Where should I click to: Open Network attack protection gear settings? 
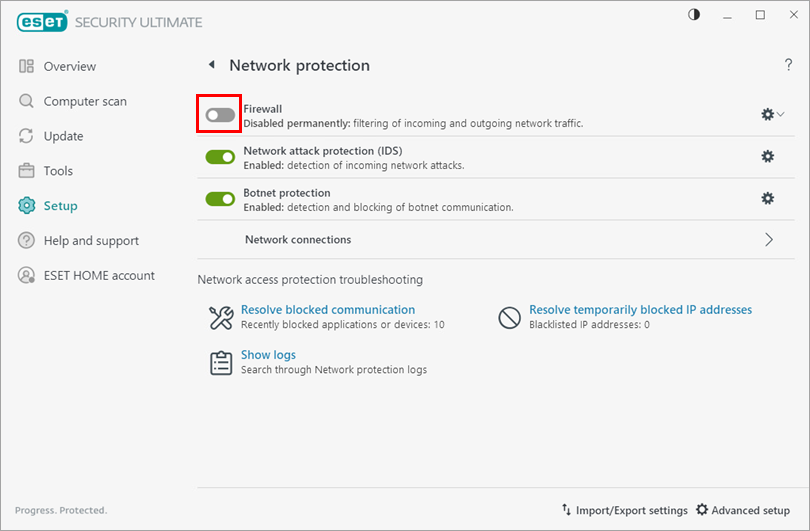tap(767, 157)
